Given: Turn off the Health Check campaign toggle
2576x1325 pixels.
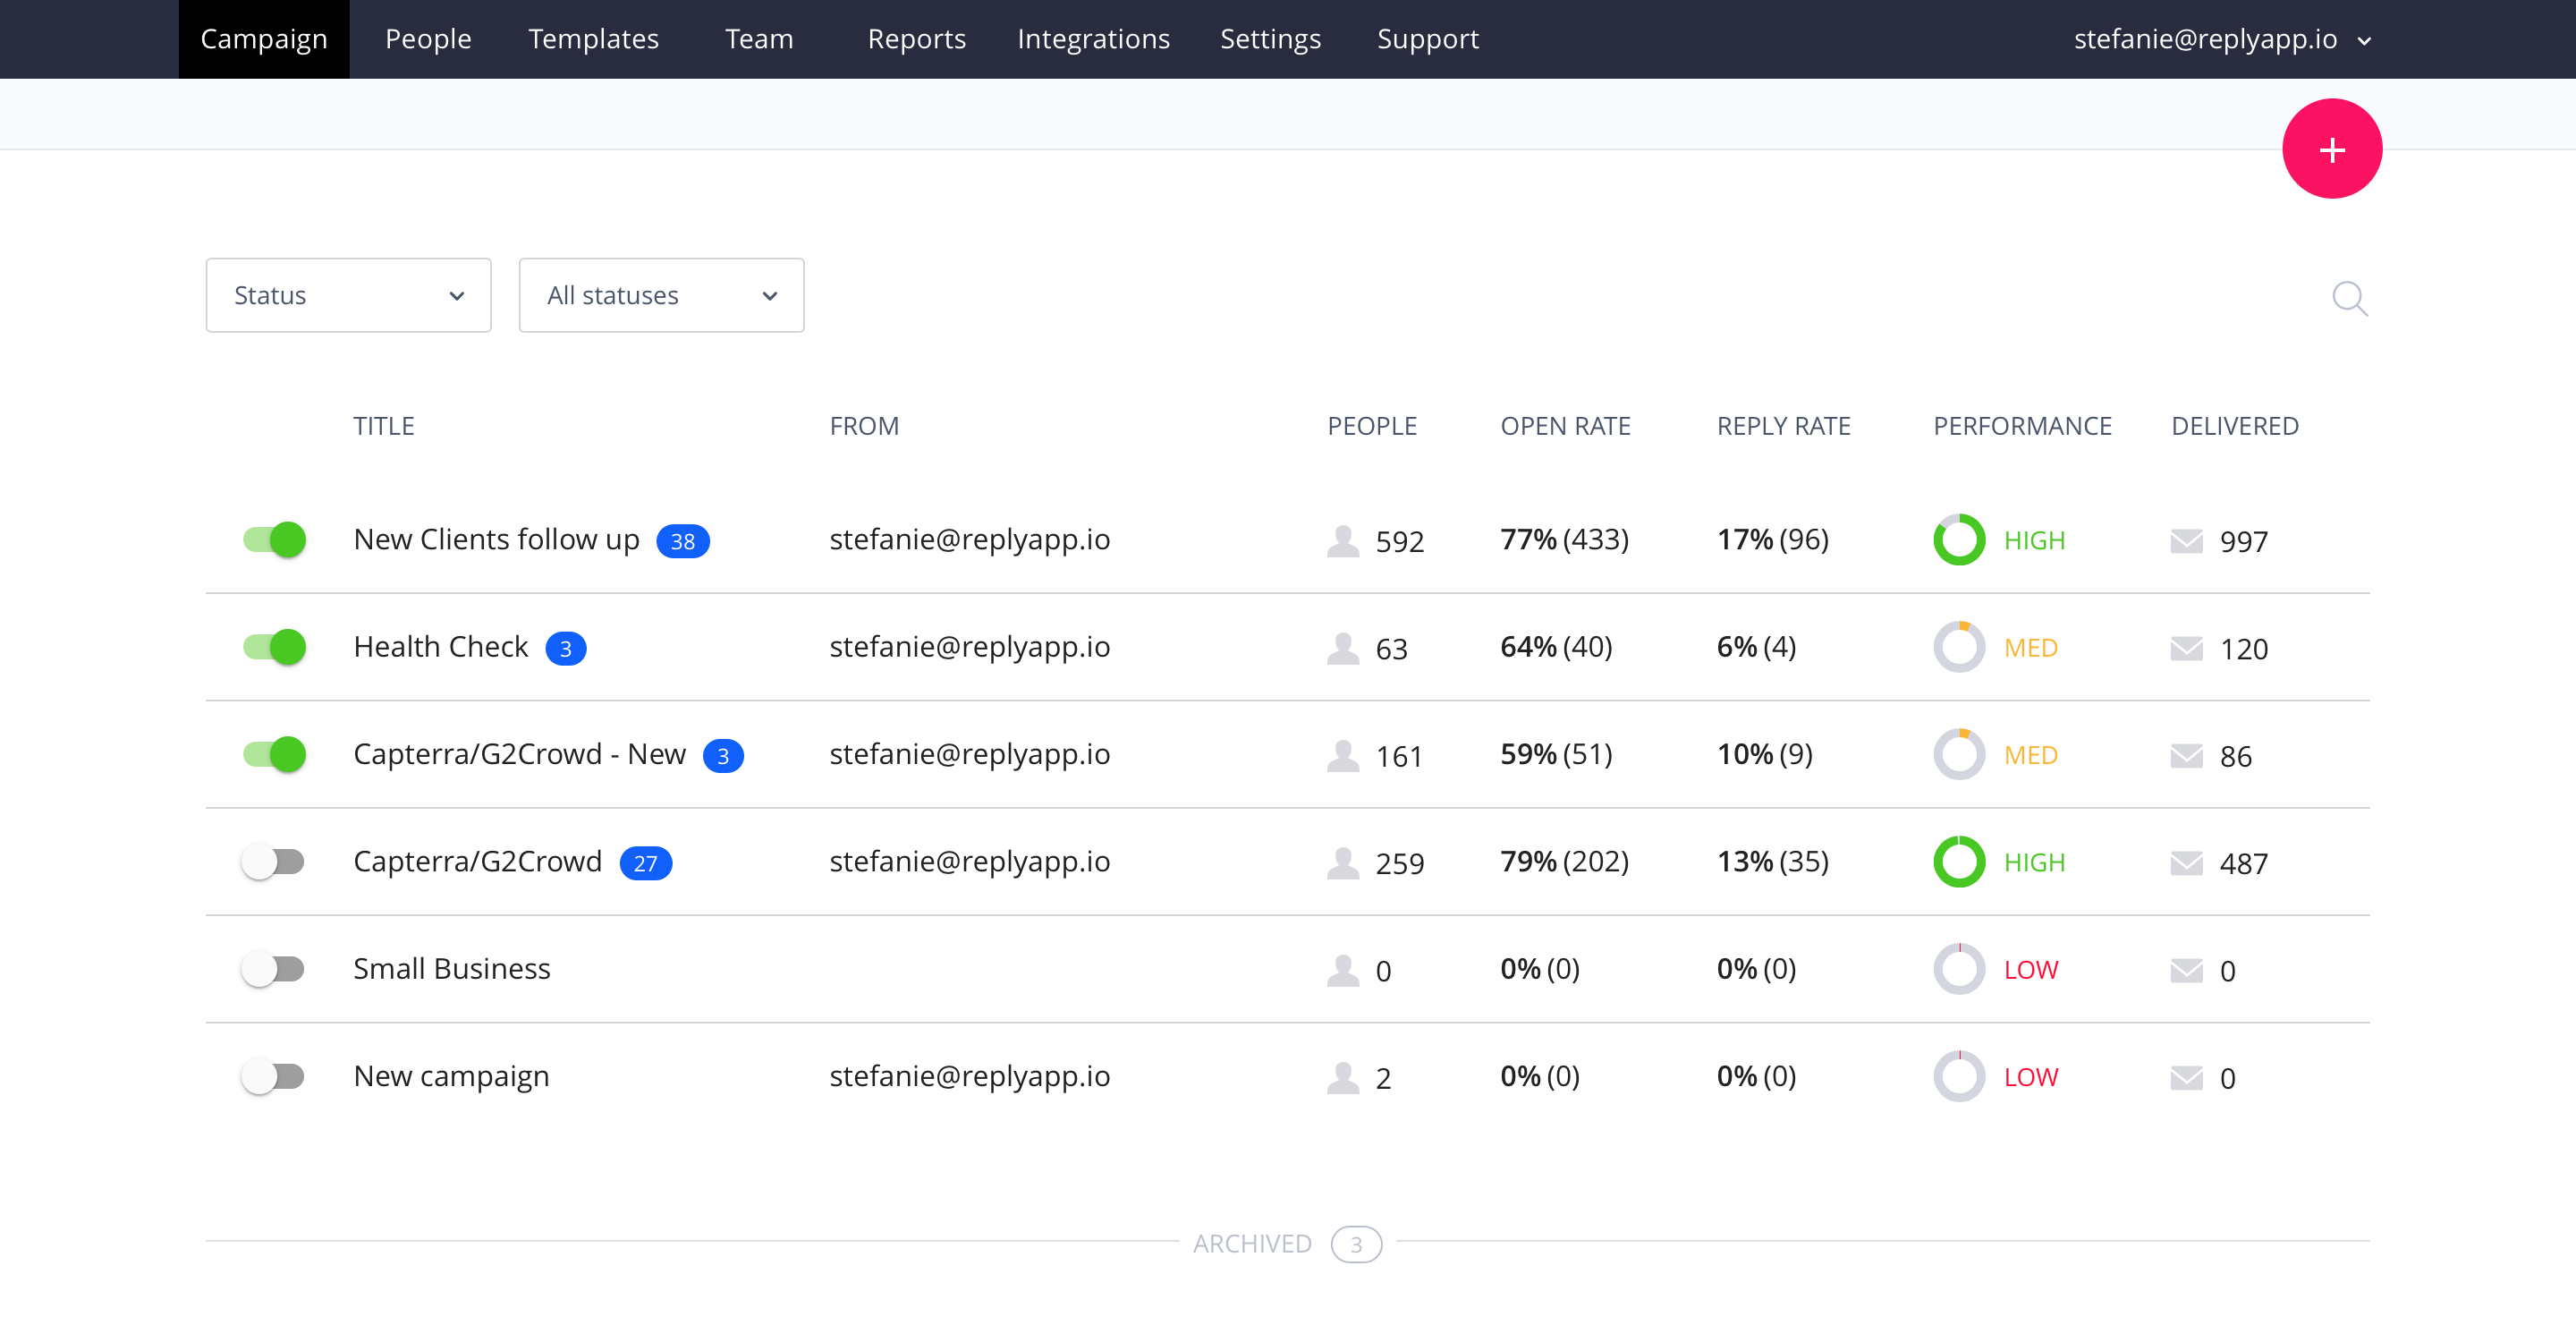Looking at the screenshot, I should [274, 647].
